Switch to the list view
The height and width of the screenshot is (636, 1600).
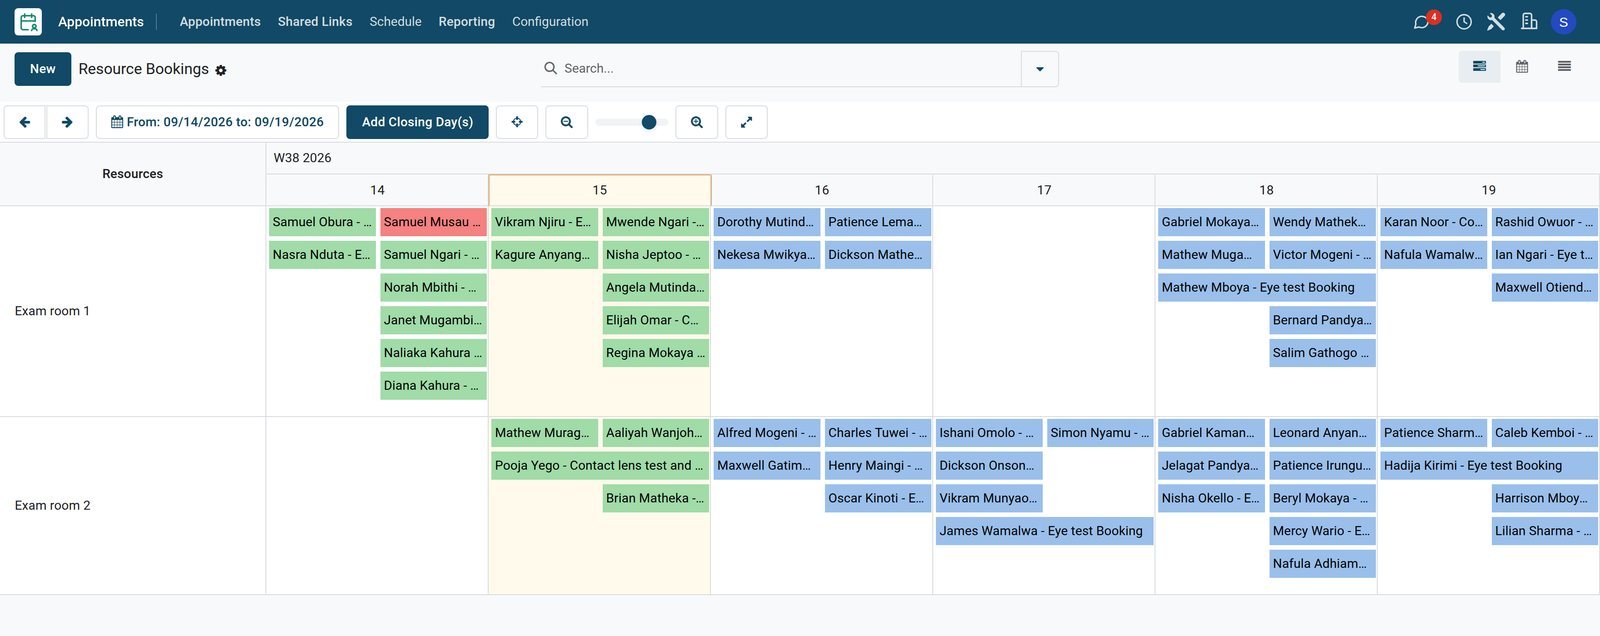pyautogui.click(x=1564, y=67)
